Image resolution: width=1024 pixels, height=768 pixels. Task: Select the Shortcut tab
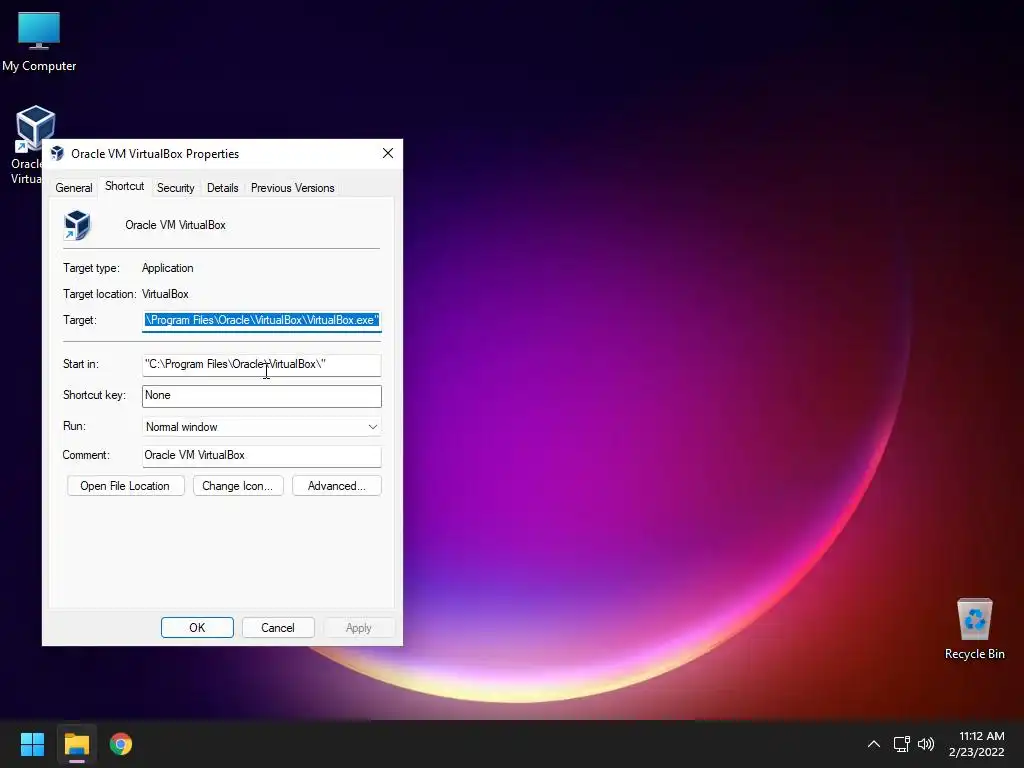click(x=125, y=186)
